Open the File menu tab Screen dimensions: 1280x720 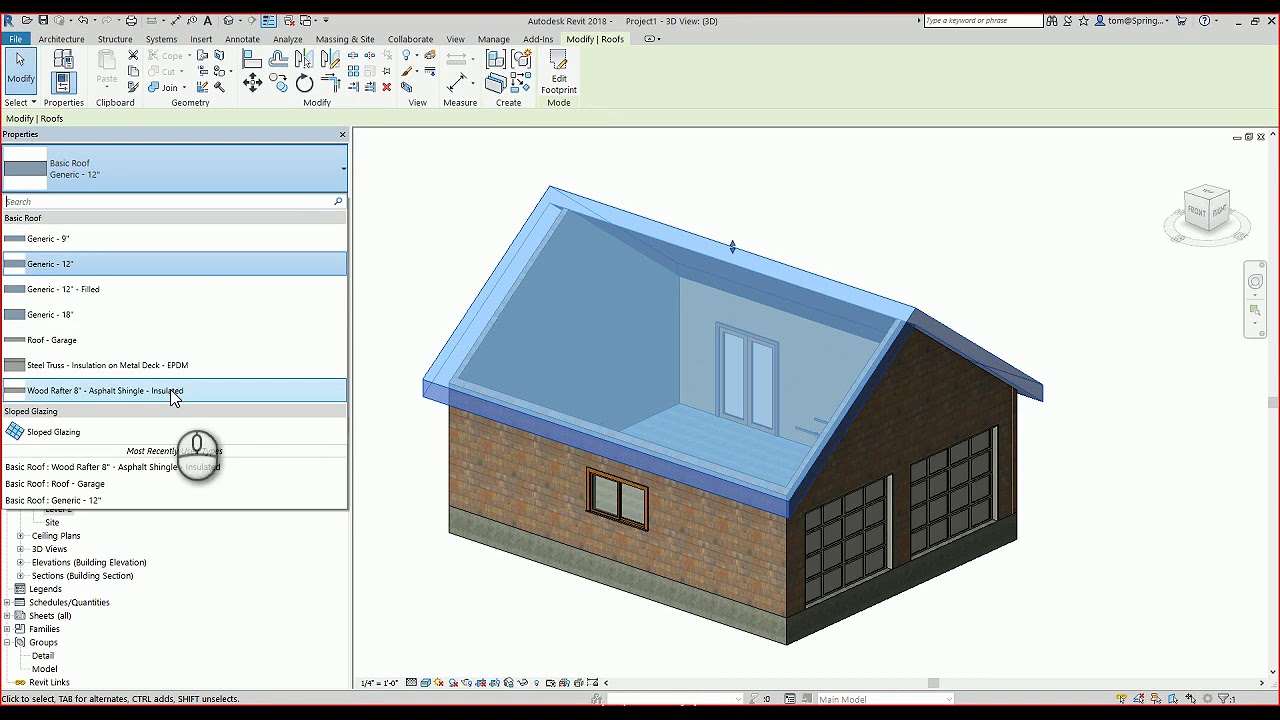[x=15, y=39]
